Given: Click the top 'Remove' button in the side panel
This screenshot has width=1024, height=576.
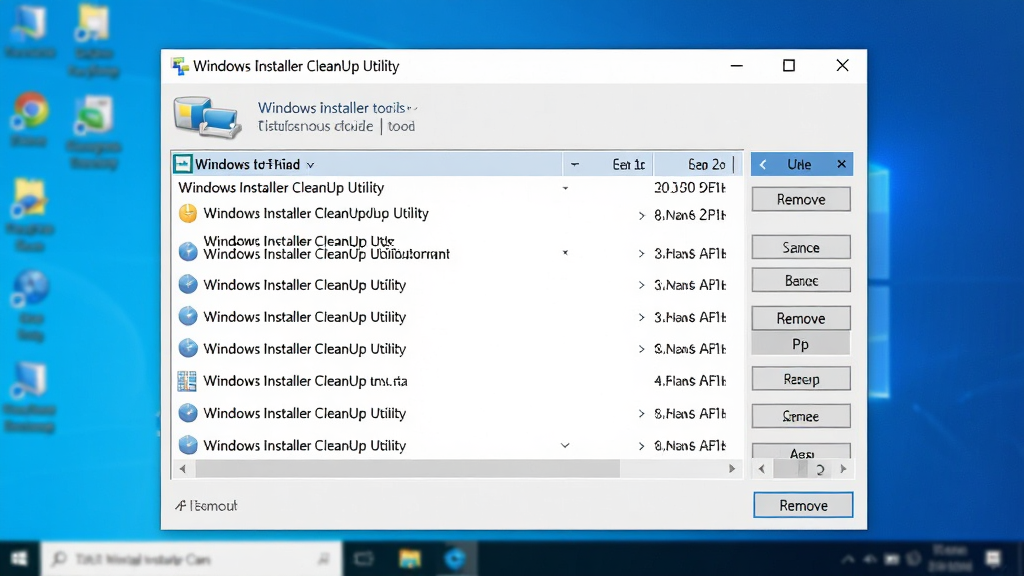Looking at the screenshot, I should coord(801,199).
